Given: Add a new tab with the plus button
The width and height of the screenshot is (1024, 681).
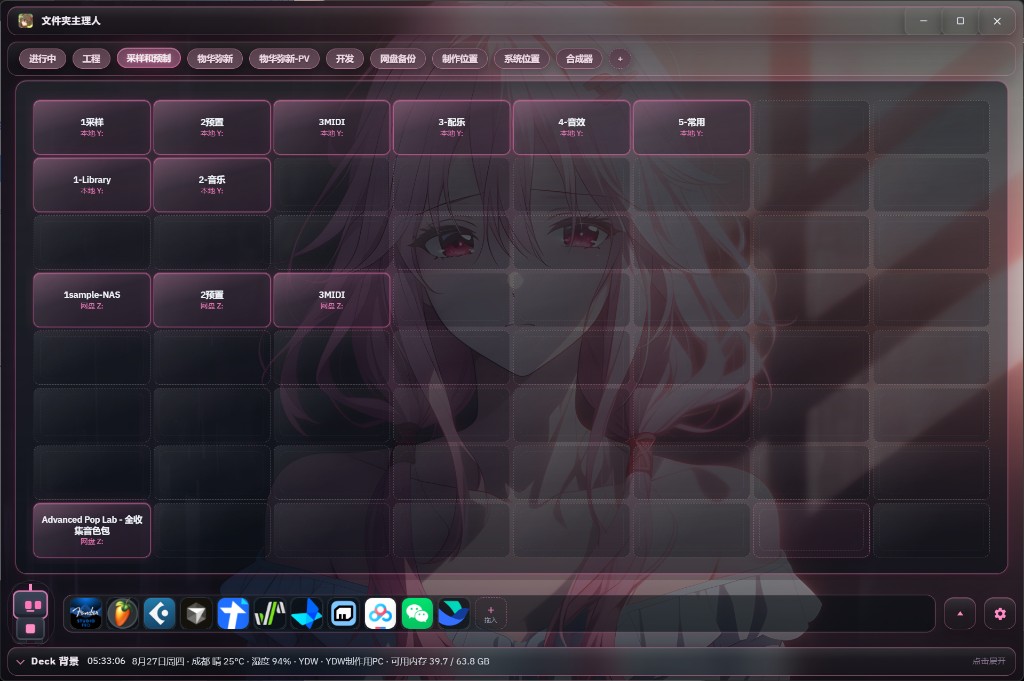Looking at the screenshot, I should click(620, 59).
